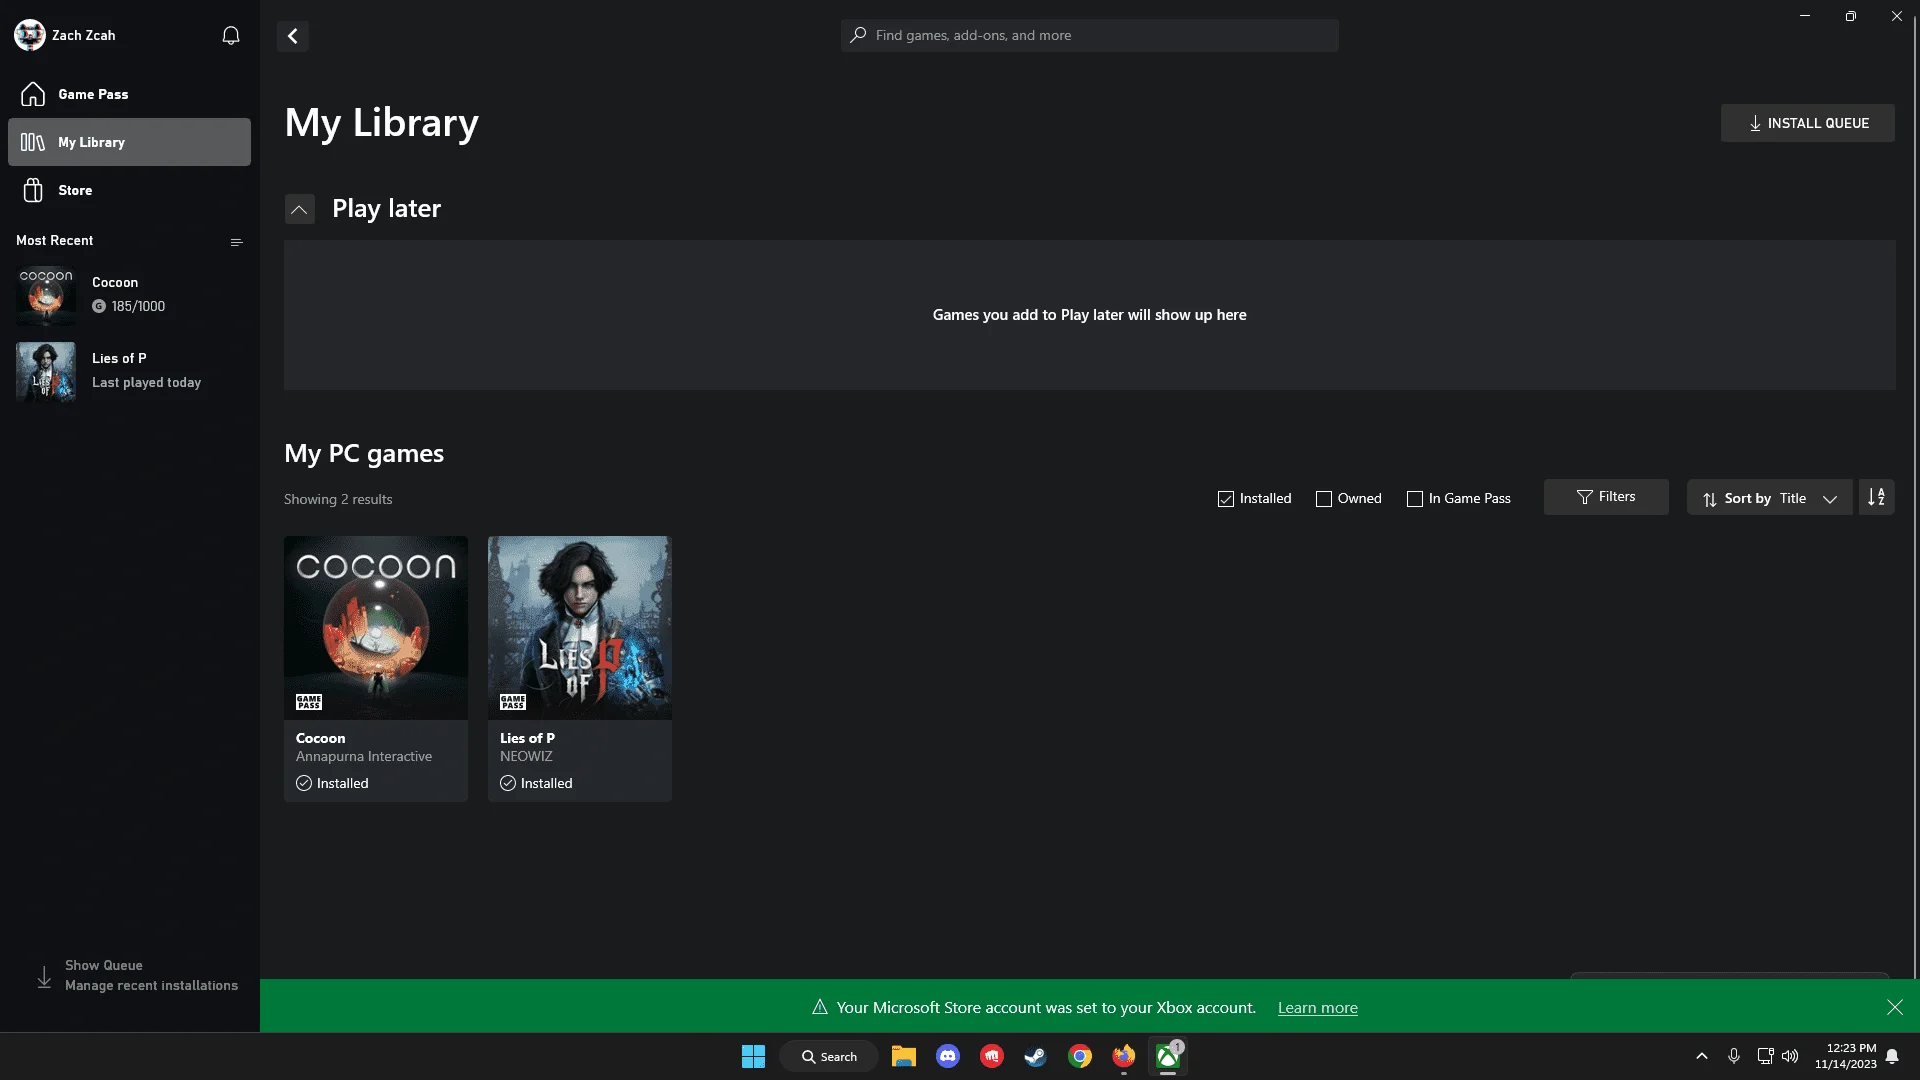Image resolution: width=1920 pixels, height=1080 pixels.
Task: Open Discord from the taskbar
Action: point(947,1056)
